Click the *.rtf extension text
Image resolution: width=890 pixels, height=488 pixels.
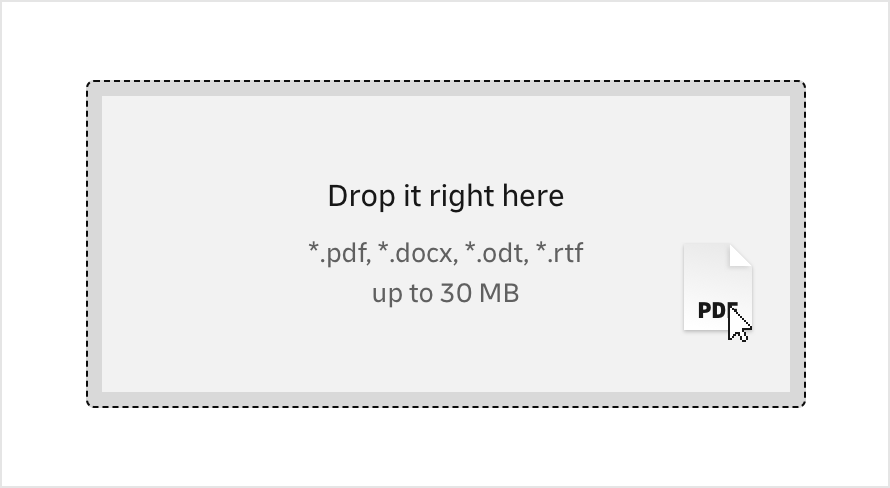[x=559, y=253]
